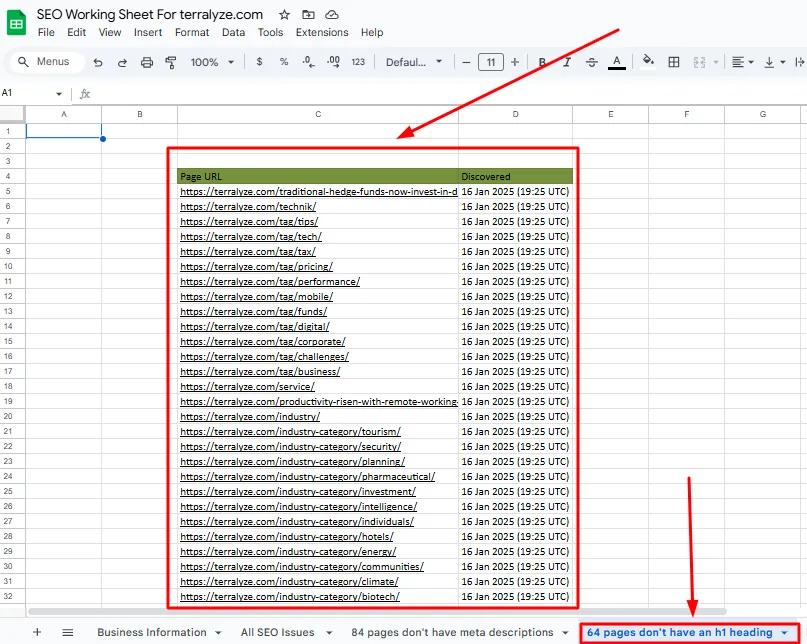This screenshot has width=807, height=644.
Task: Switch to 84 pages meta descriptions tab
Action: (452, 632)
